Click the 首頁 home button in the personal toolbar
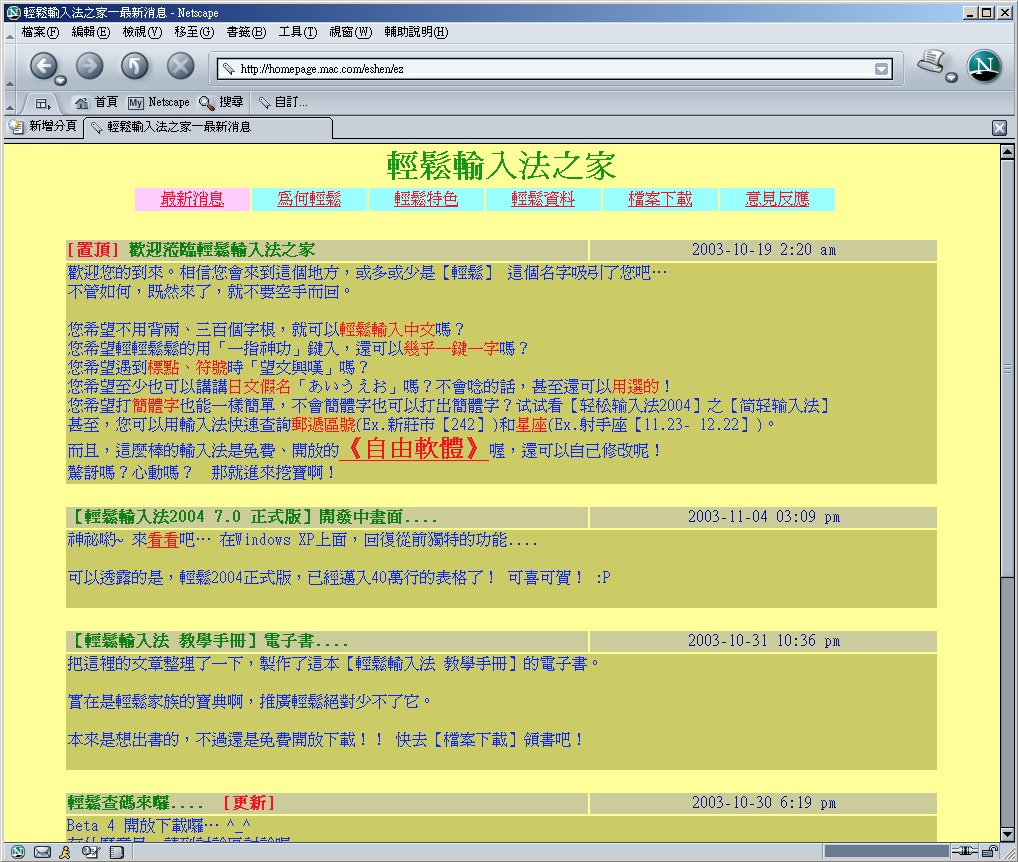Screen dimensions: 1018x862 [96, 102]
